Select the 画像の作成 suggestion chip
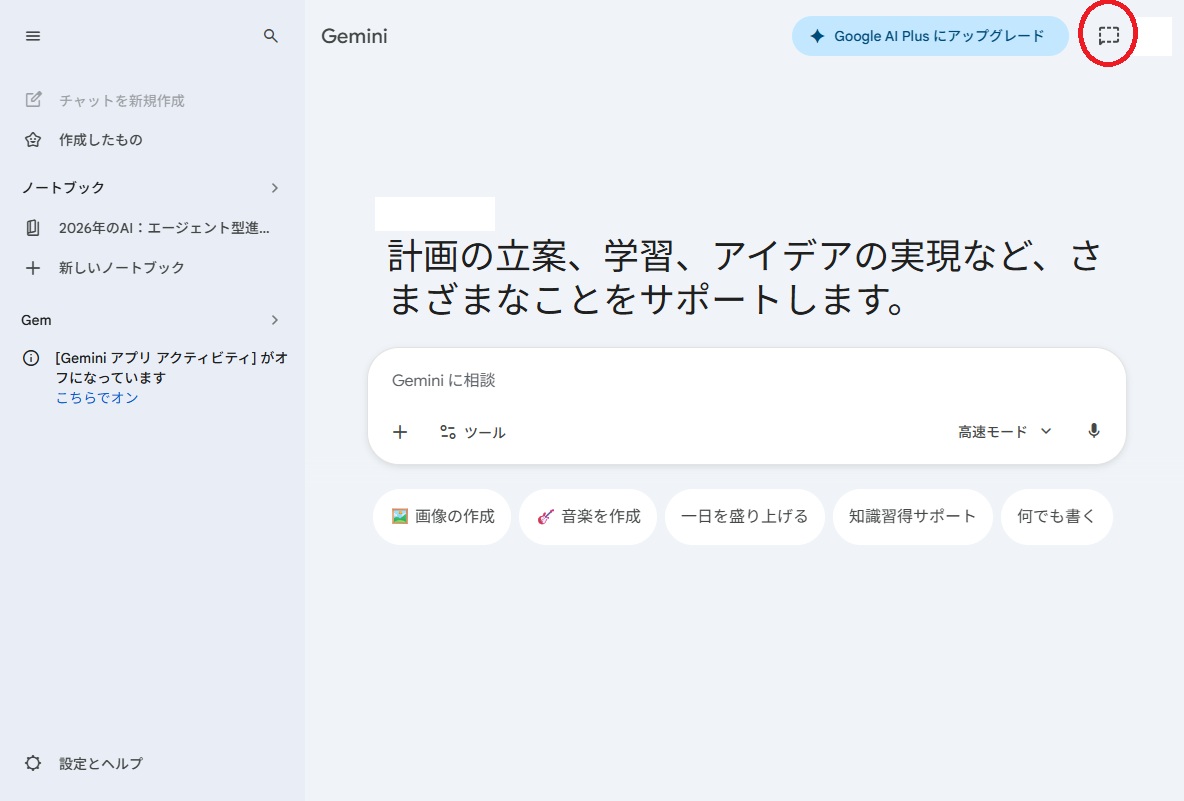Viewport: 1184px width, 801px height. click(442, 516)
